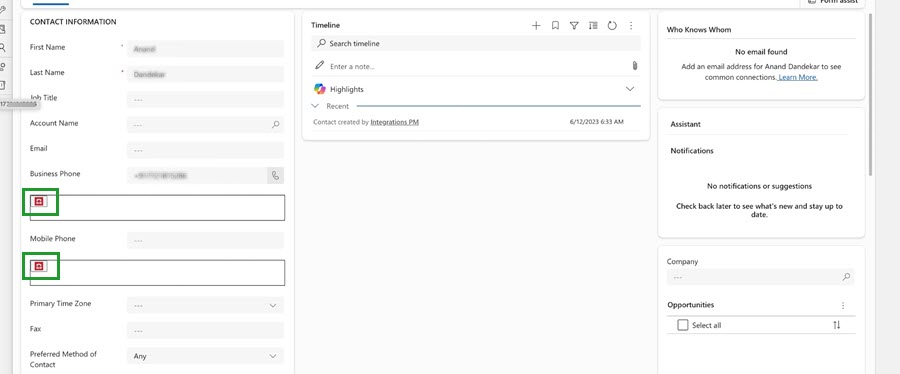Follow the Learn More link

pyautogui.click(x=798, y=77)
